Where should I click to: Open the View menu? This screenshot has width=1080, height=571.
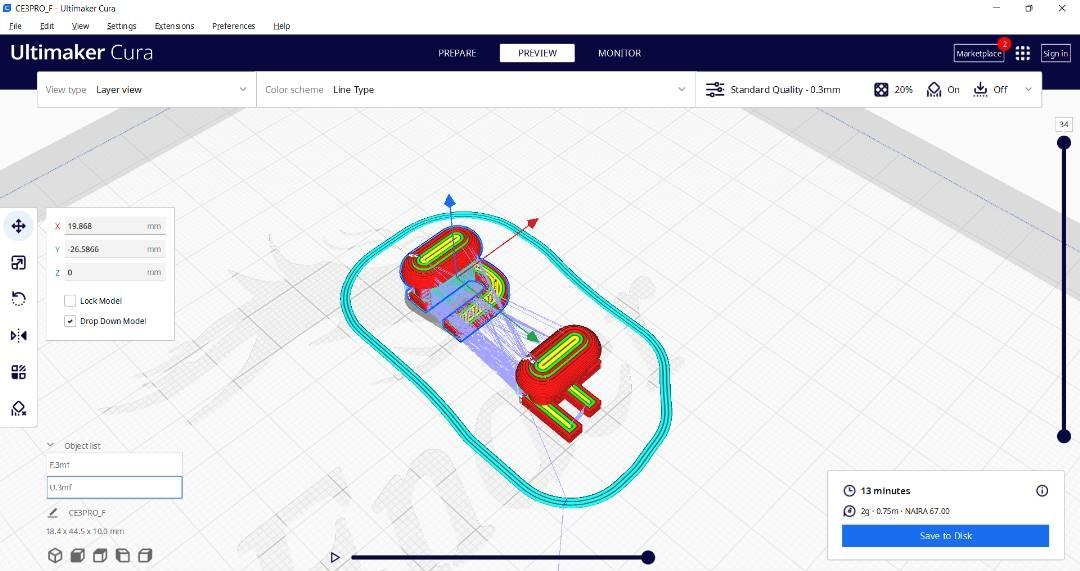point(81,26)
